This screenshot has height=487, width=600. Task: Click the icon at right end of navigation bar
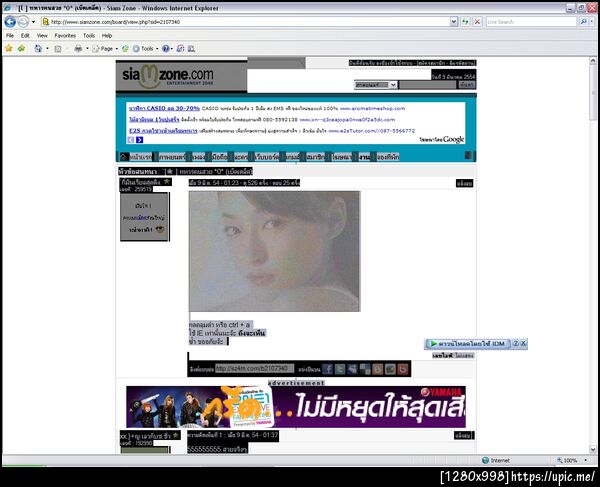coord(469,155)
